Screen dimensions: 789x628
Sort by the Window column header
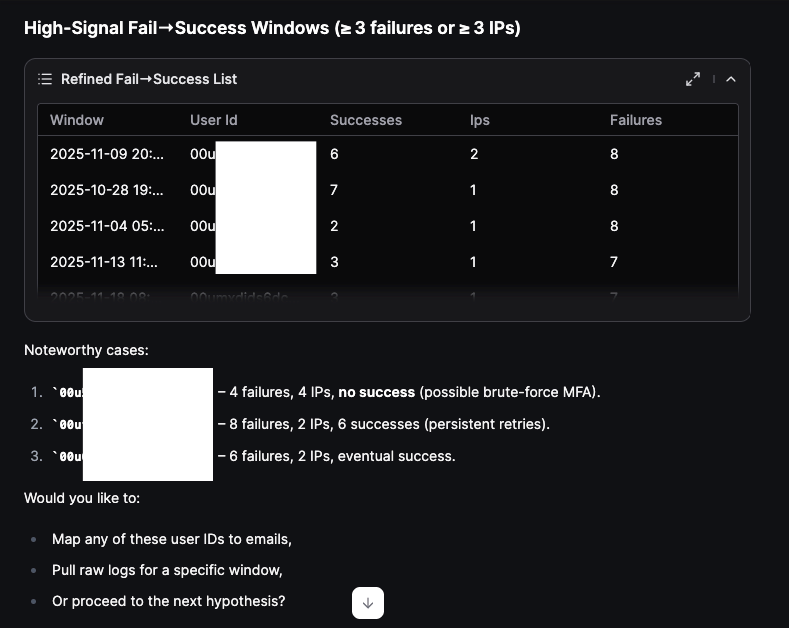[x=77, y=120]
